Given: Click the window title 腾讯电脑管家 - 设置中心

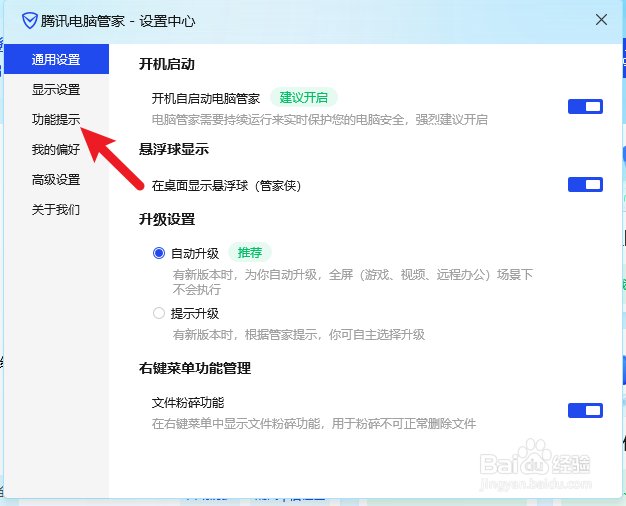Looking at the screenshot, I should pos(118,21).
